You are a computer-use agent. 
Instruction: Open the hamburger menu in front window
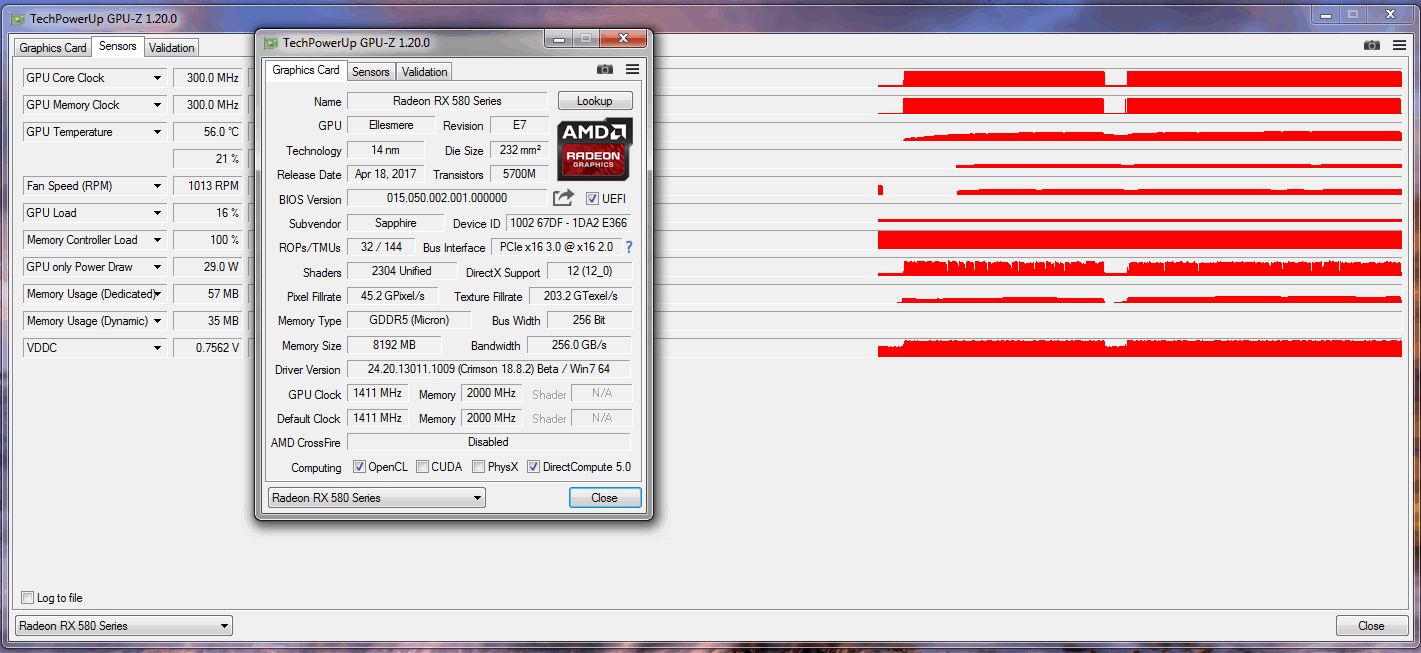tap(632, 69)
